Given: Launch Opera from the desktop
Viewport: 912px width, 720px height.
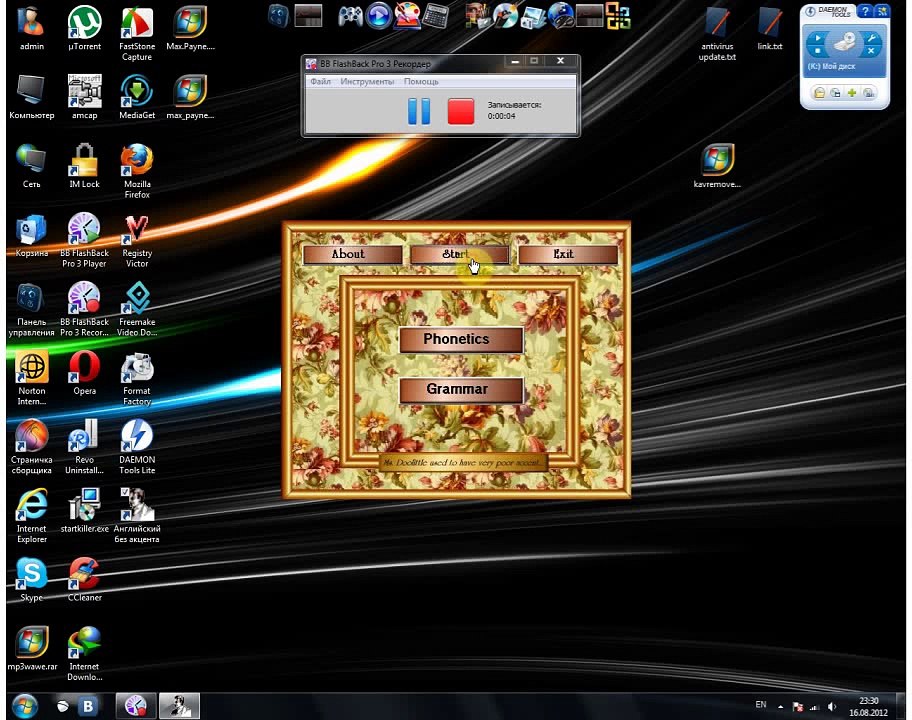Looking at the screenshot, I should (x=84, y=372).
